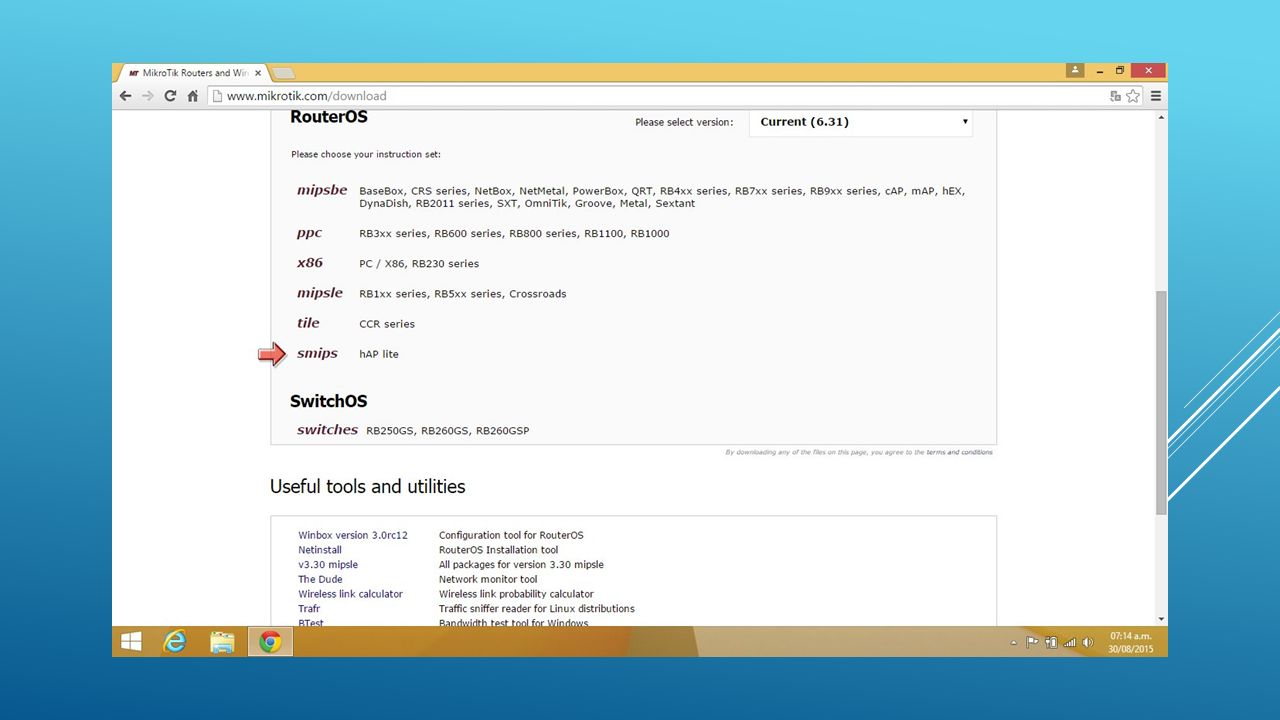The image size is (1280, 720).
Task: Click 'Configuration tool for RouterOS' description
Action: pos(511,535)
